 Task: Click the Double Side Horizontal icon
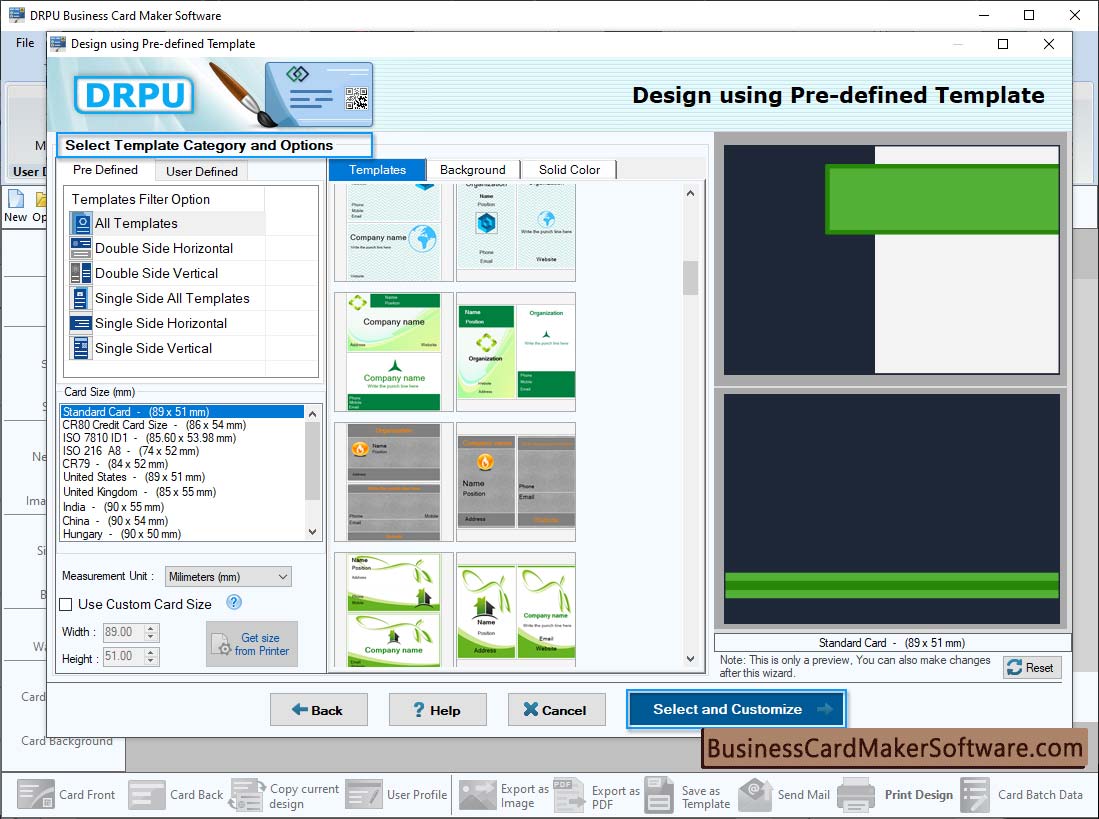click(81, 248)
